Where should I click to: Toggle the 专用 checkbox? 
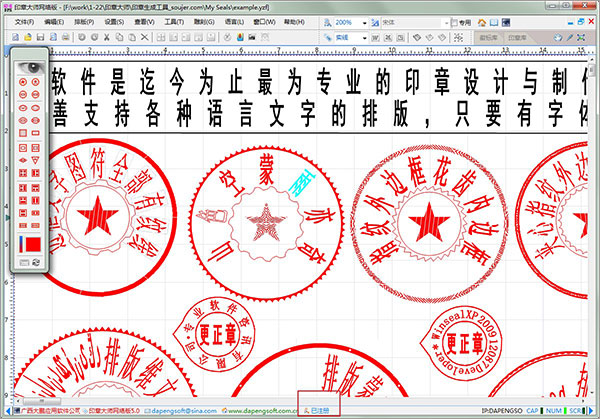pyautogui.click(x=455, y=23)
